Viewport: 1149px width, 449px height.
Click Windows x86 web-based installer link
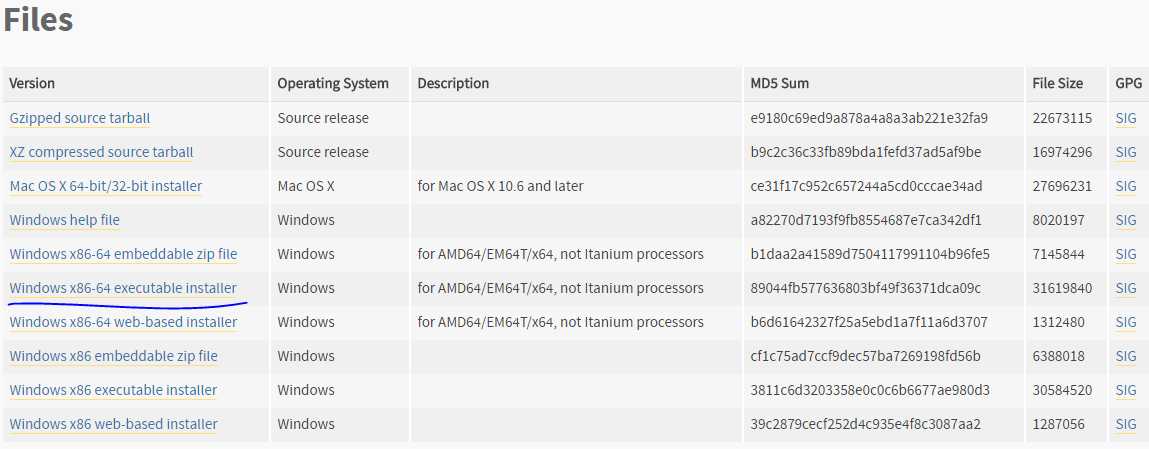pos(114,423)
